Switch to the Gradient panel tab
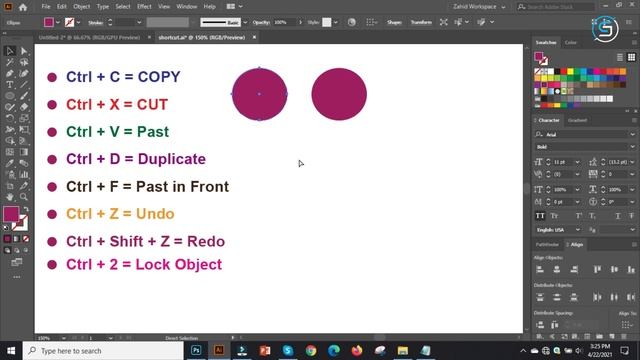Viewport: 640px width, 360px height. pos(577,120)
